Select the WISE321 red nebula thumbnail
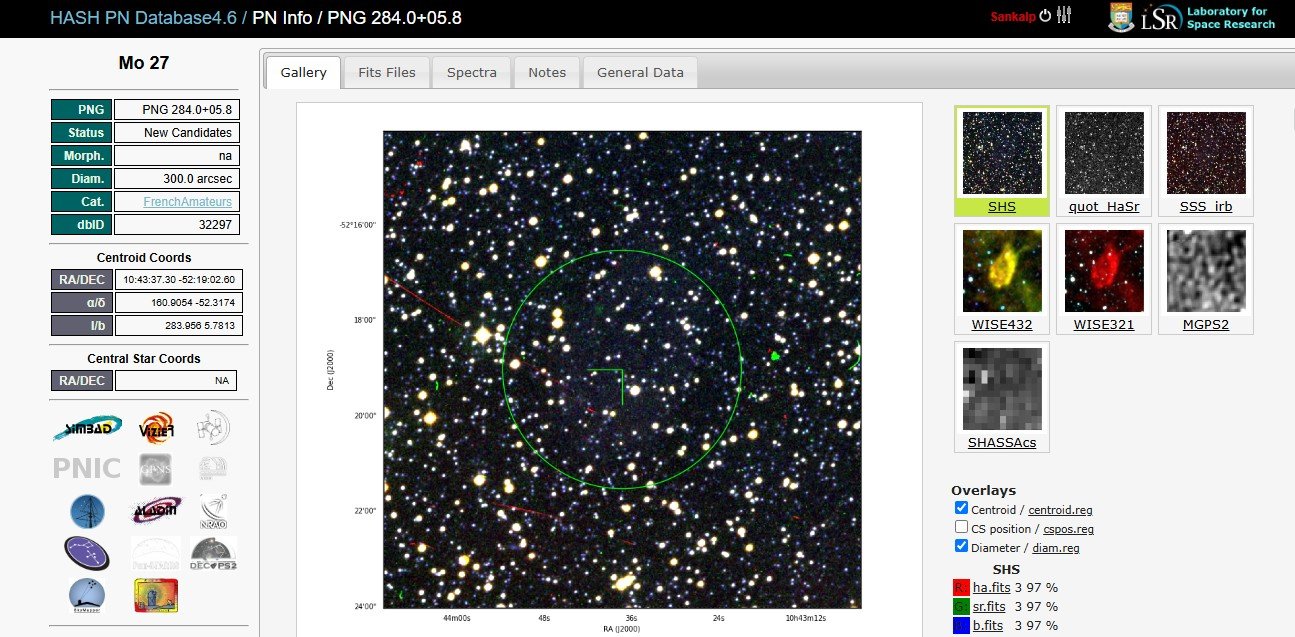 point(1104,271)
